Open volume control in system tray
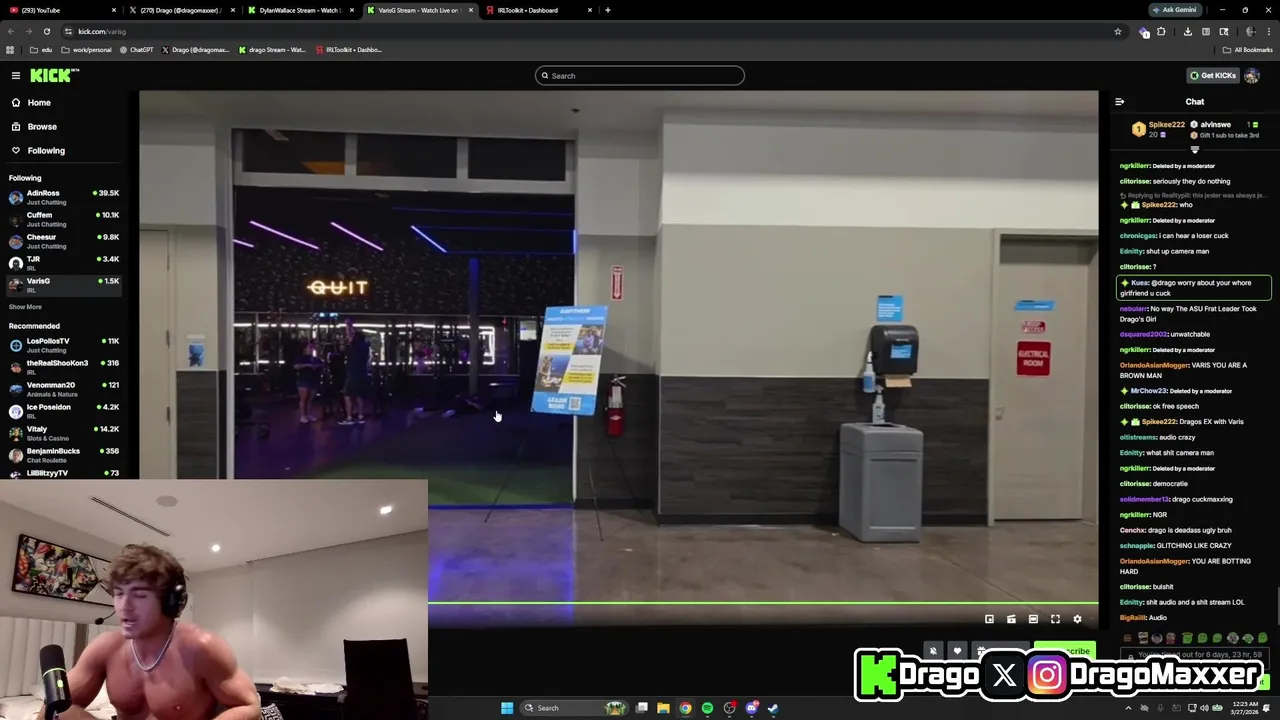The width and height of the screenshot is (1280, 720). [1204, 708]
